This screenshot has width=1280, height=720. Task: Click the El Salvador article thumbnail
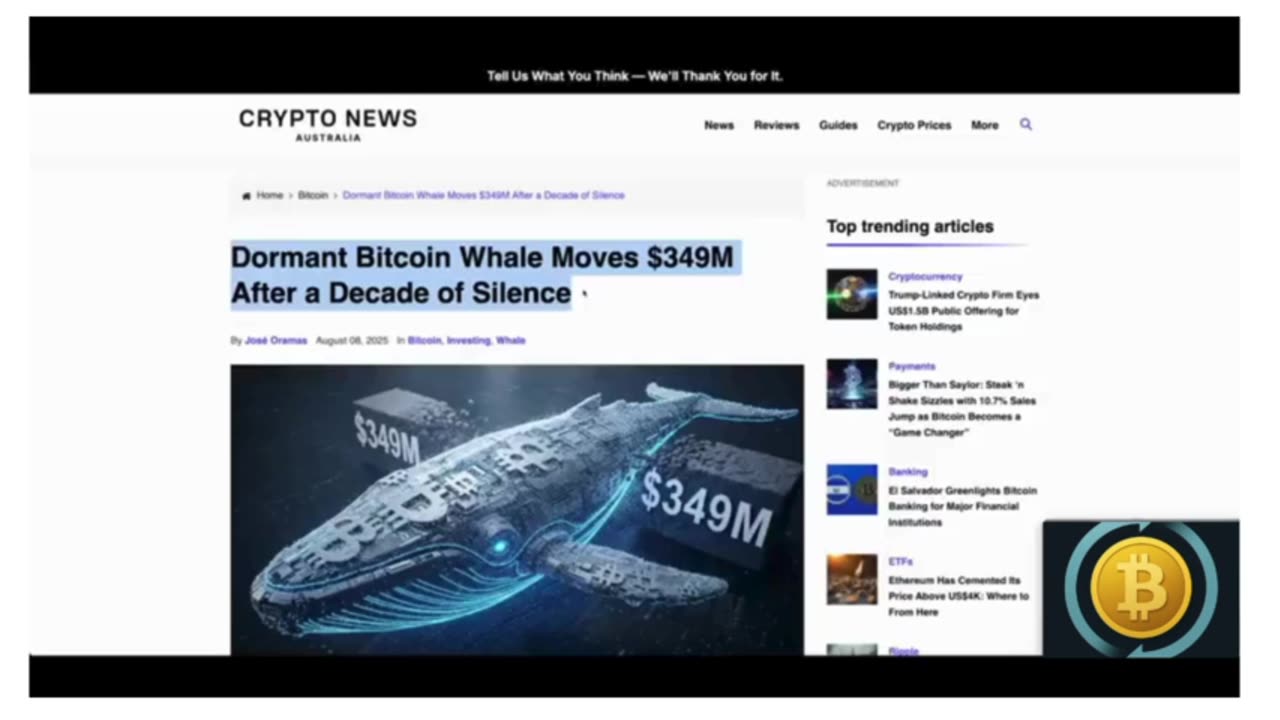[x=852, y=490]
